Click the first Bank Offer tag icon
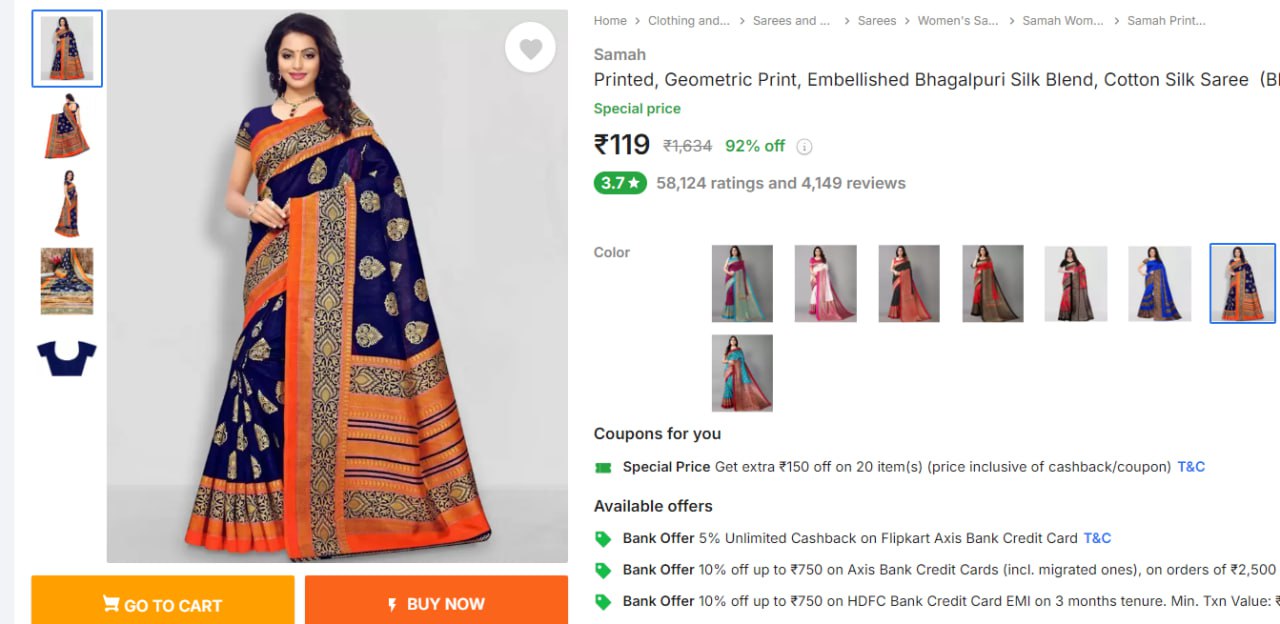 pyautogui.click(x=603, y=538)
